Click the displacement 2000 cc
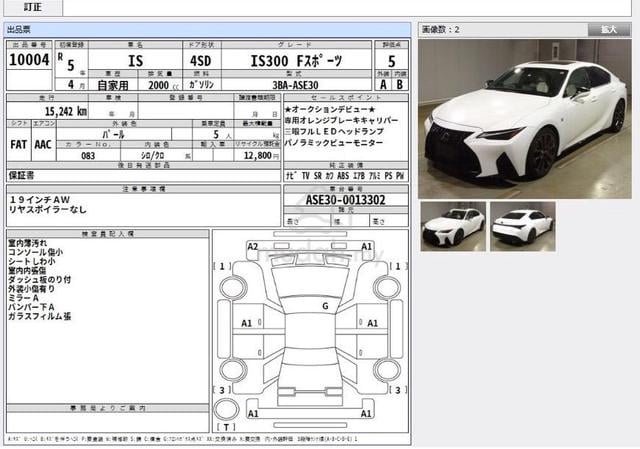 point(164,85)
